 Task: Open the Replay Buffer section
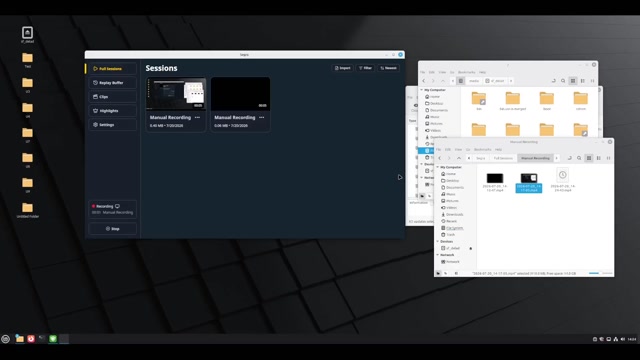[x=112, y=83]
